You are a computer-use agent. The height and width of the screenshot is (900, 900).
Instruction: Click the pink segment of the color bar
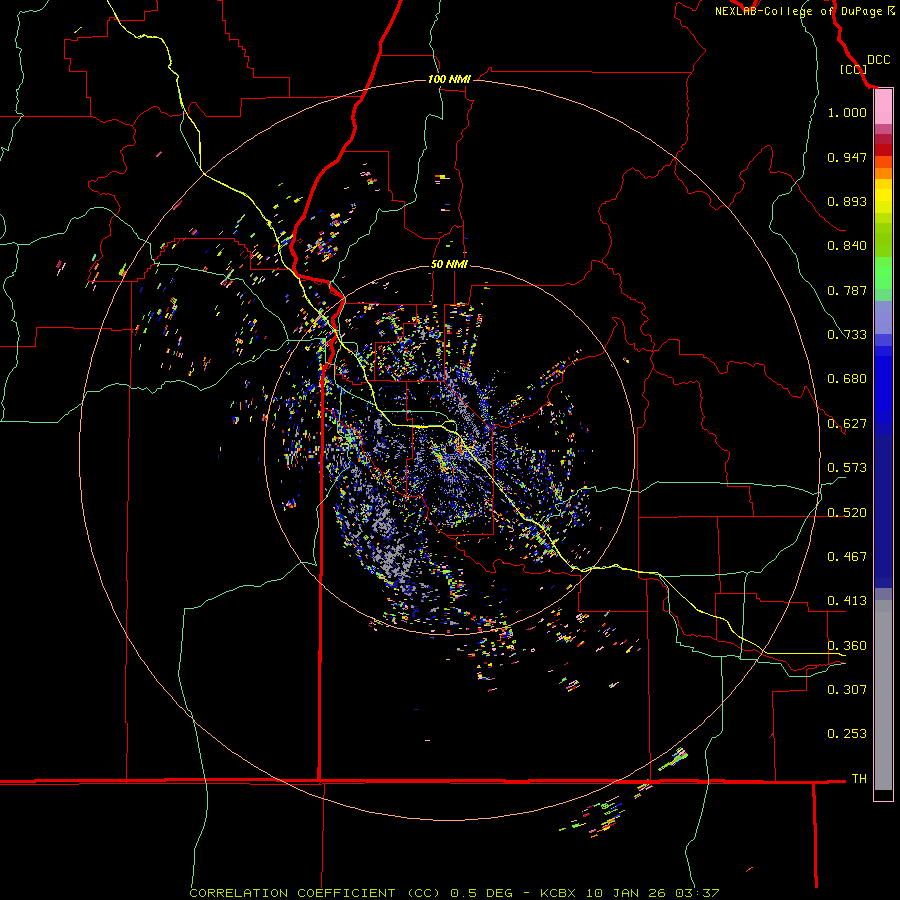[883, 107]
